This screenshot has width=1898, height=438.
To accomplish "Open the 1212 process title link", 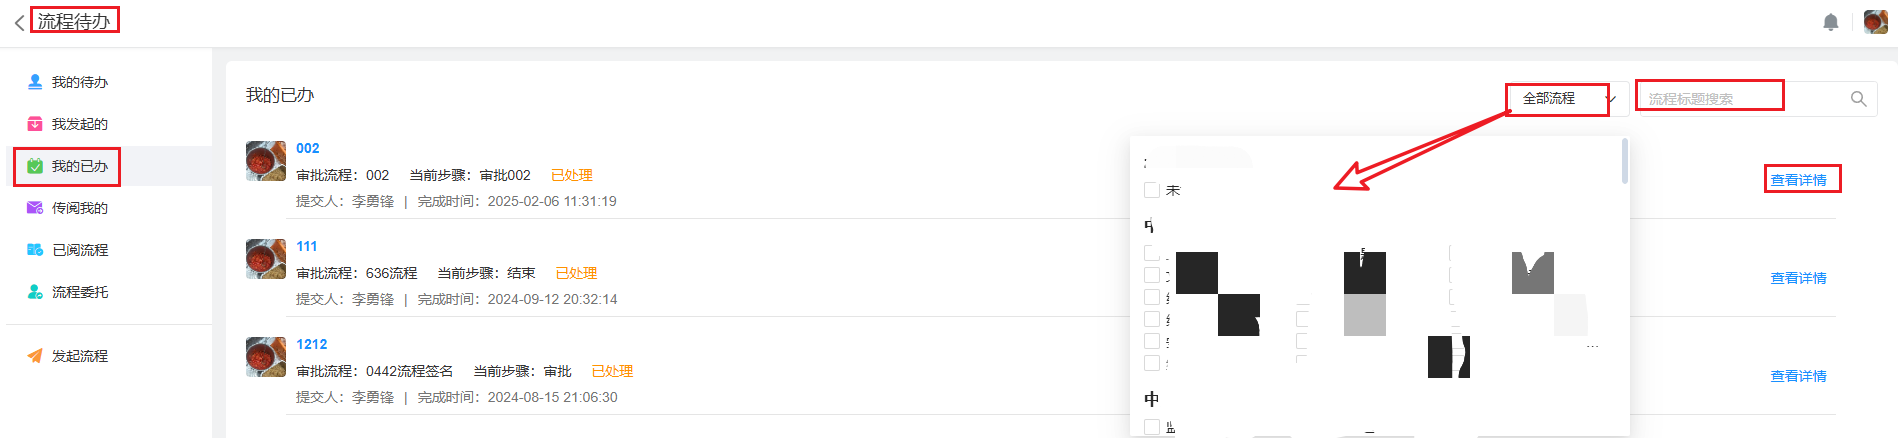I will coord(311,344).
